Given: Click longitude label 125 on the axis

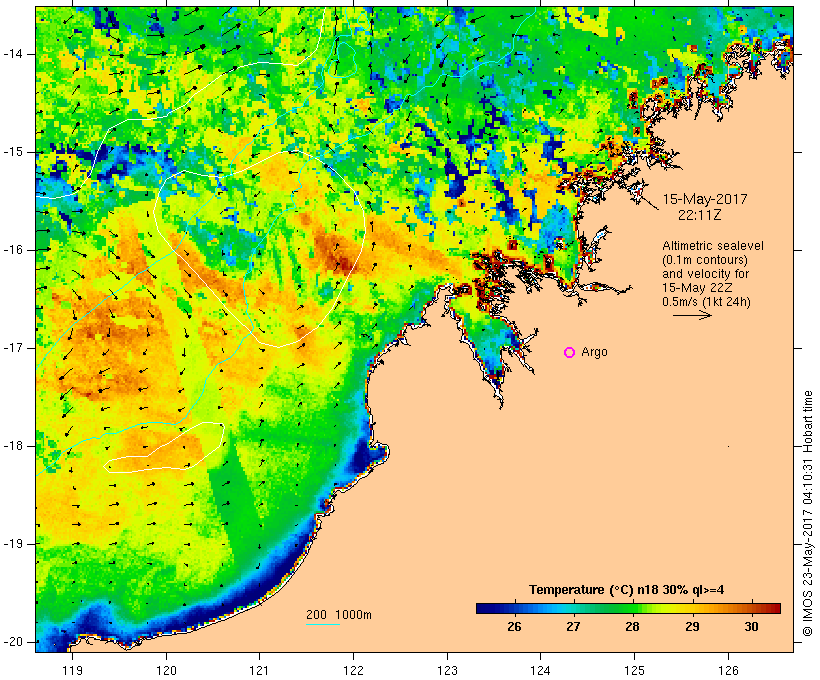Looking at the screenshot, I should coord(634,670).
